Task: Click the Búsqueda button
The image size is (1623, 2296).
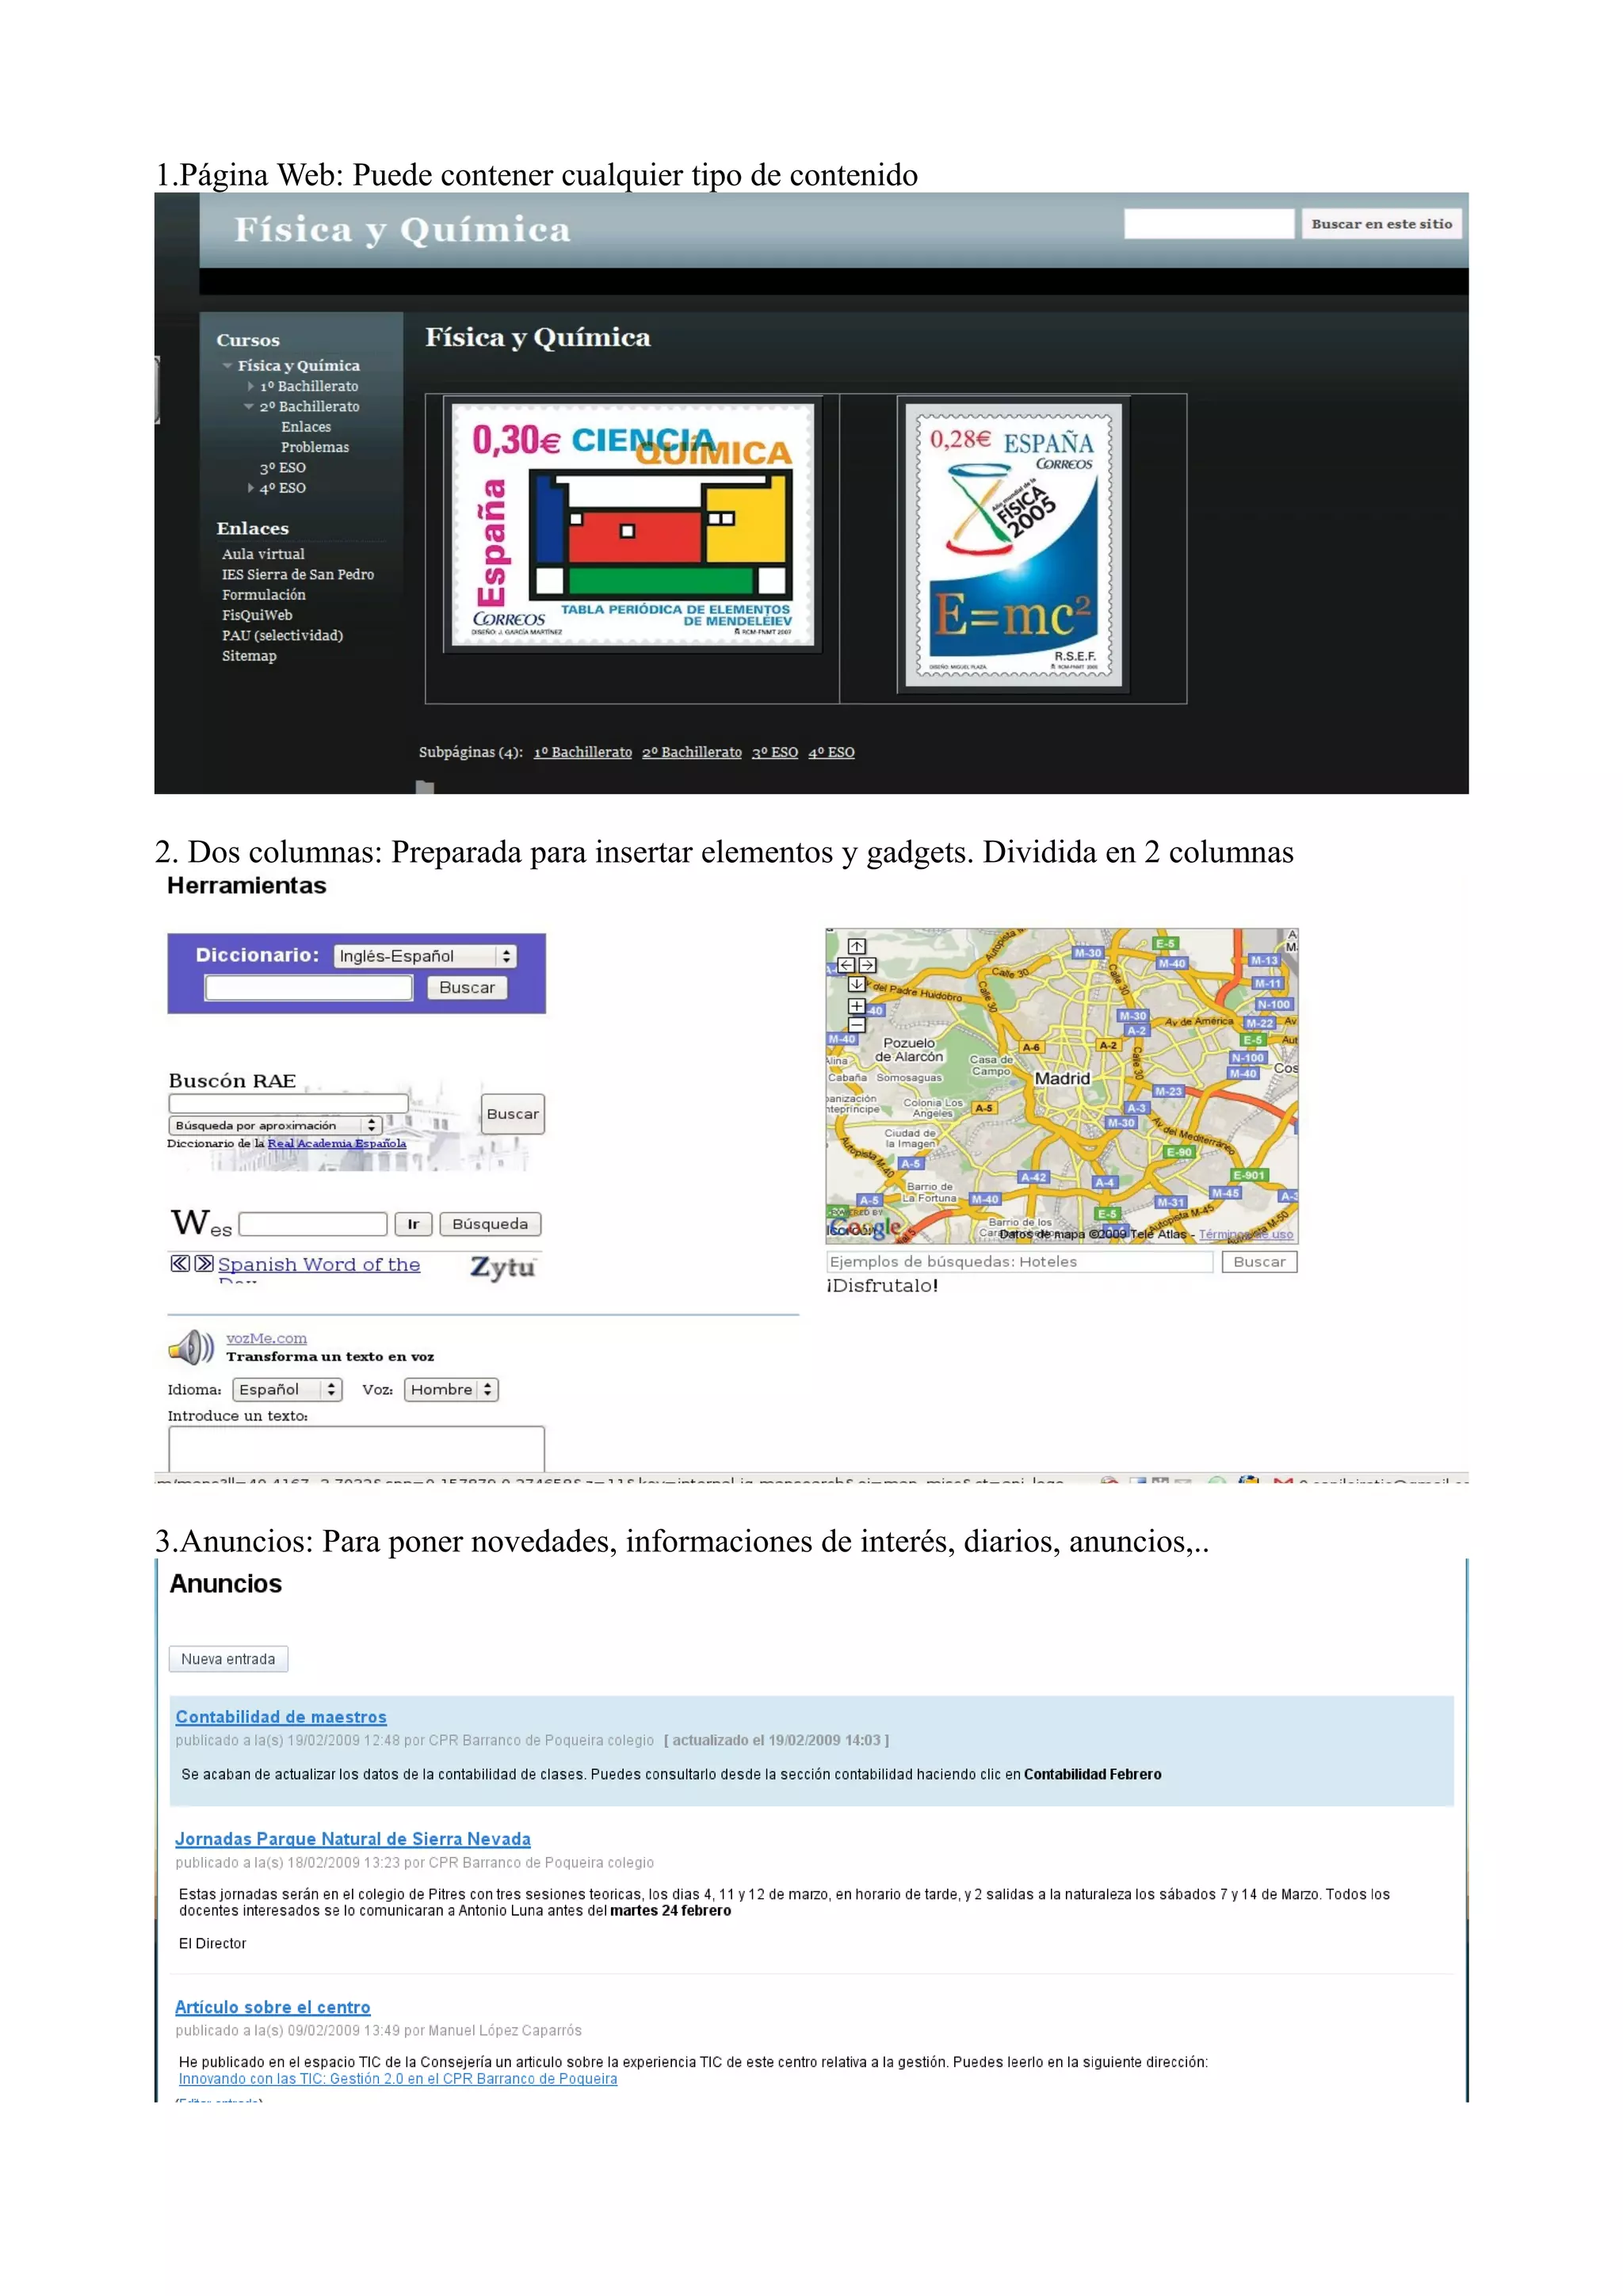Action: click(490, 1224)
